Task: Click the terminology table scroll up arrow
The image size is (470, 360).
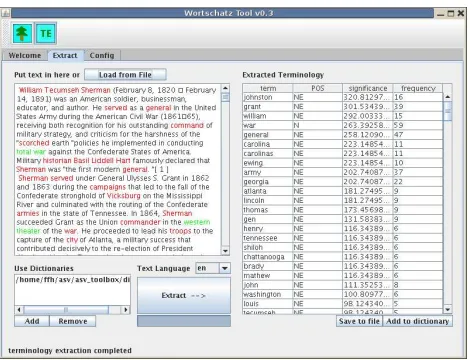Action: (x=447, y=97)
